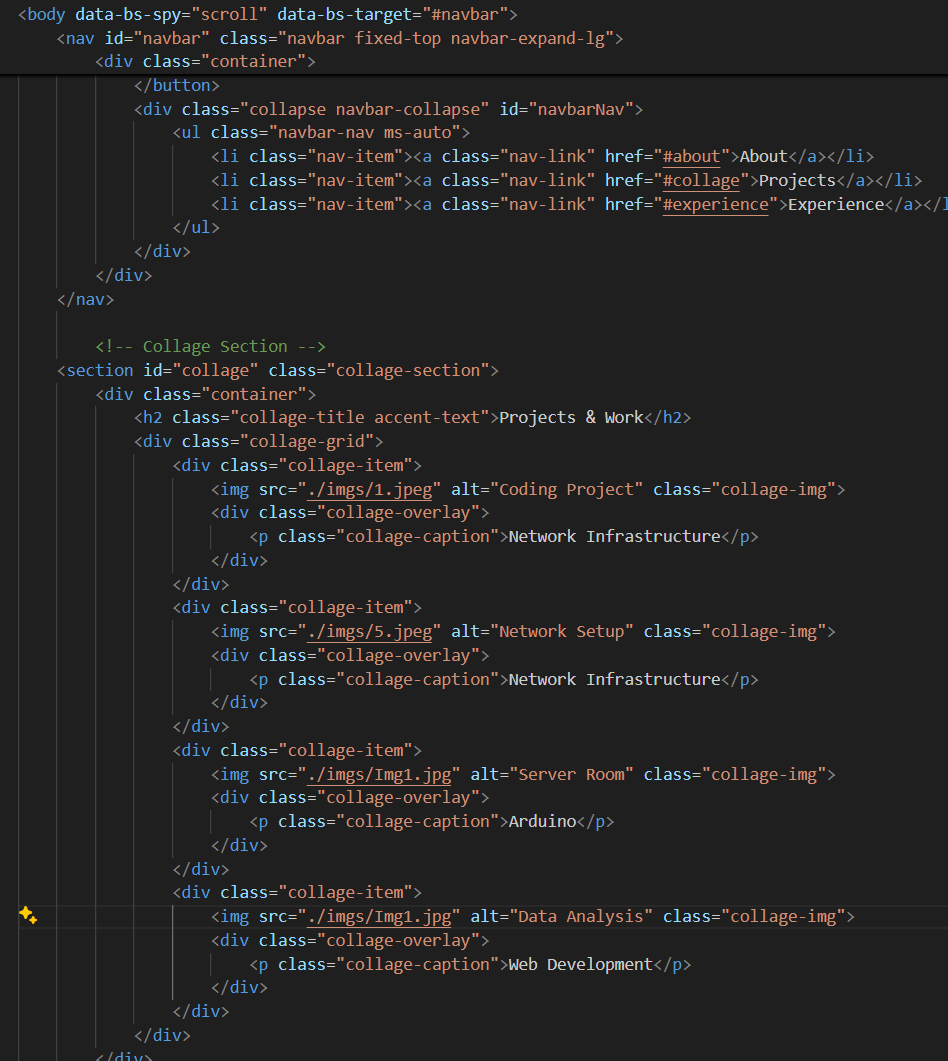Place cursor in "Projects & Work" heading text
The image size is (948, 1061).
pos(571,417)
